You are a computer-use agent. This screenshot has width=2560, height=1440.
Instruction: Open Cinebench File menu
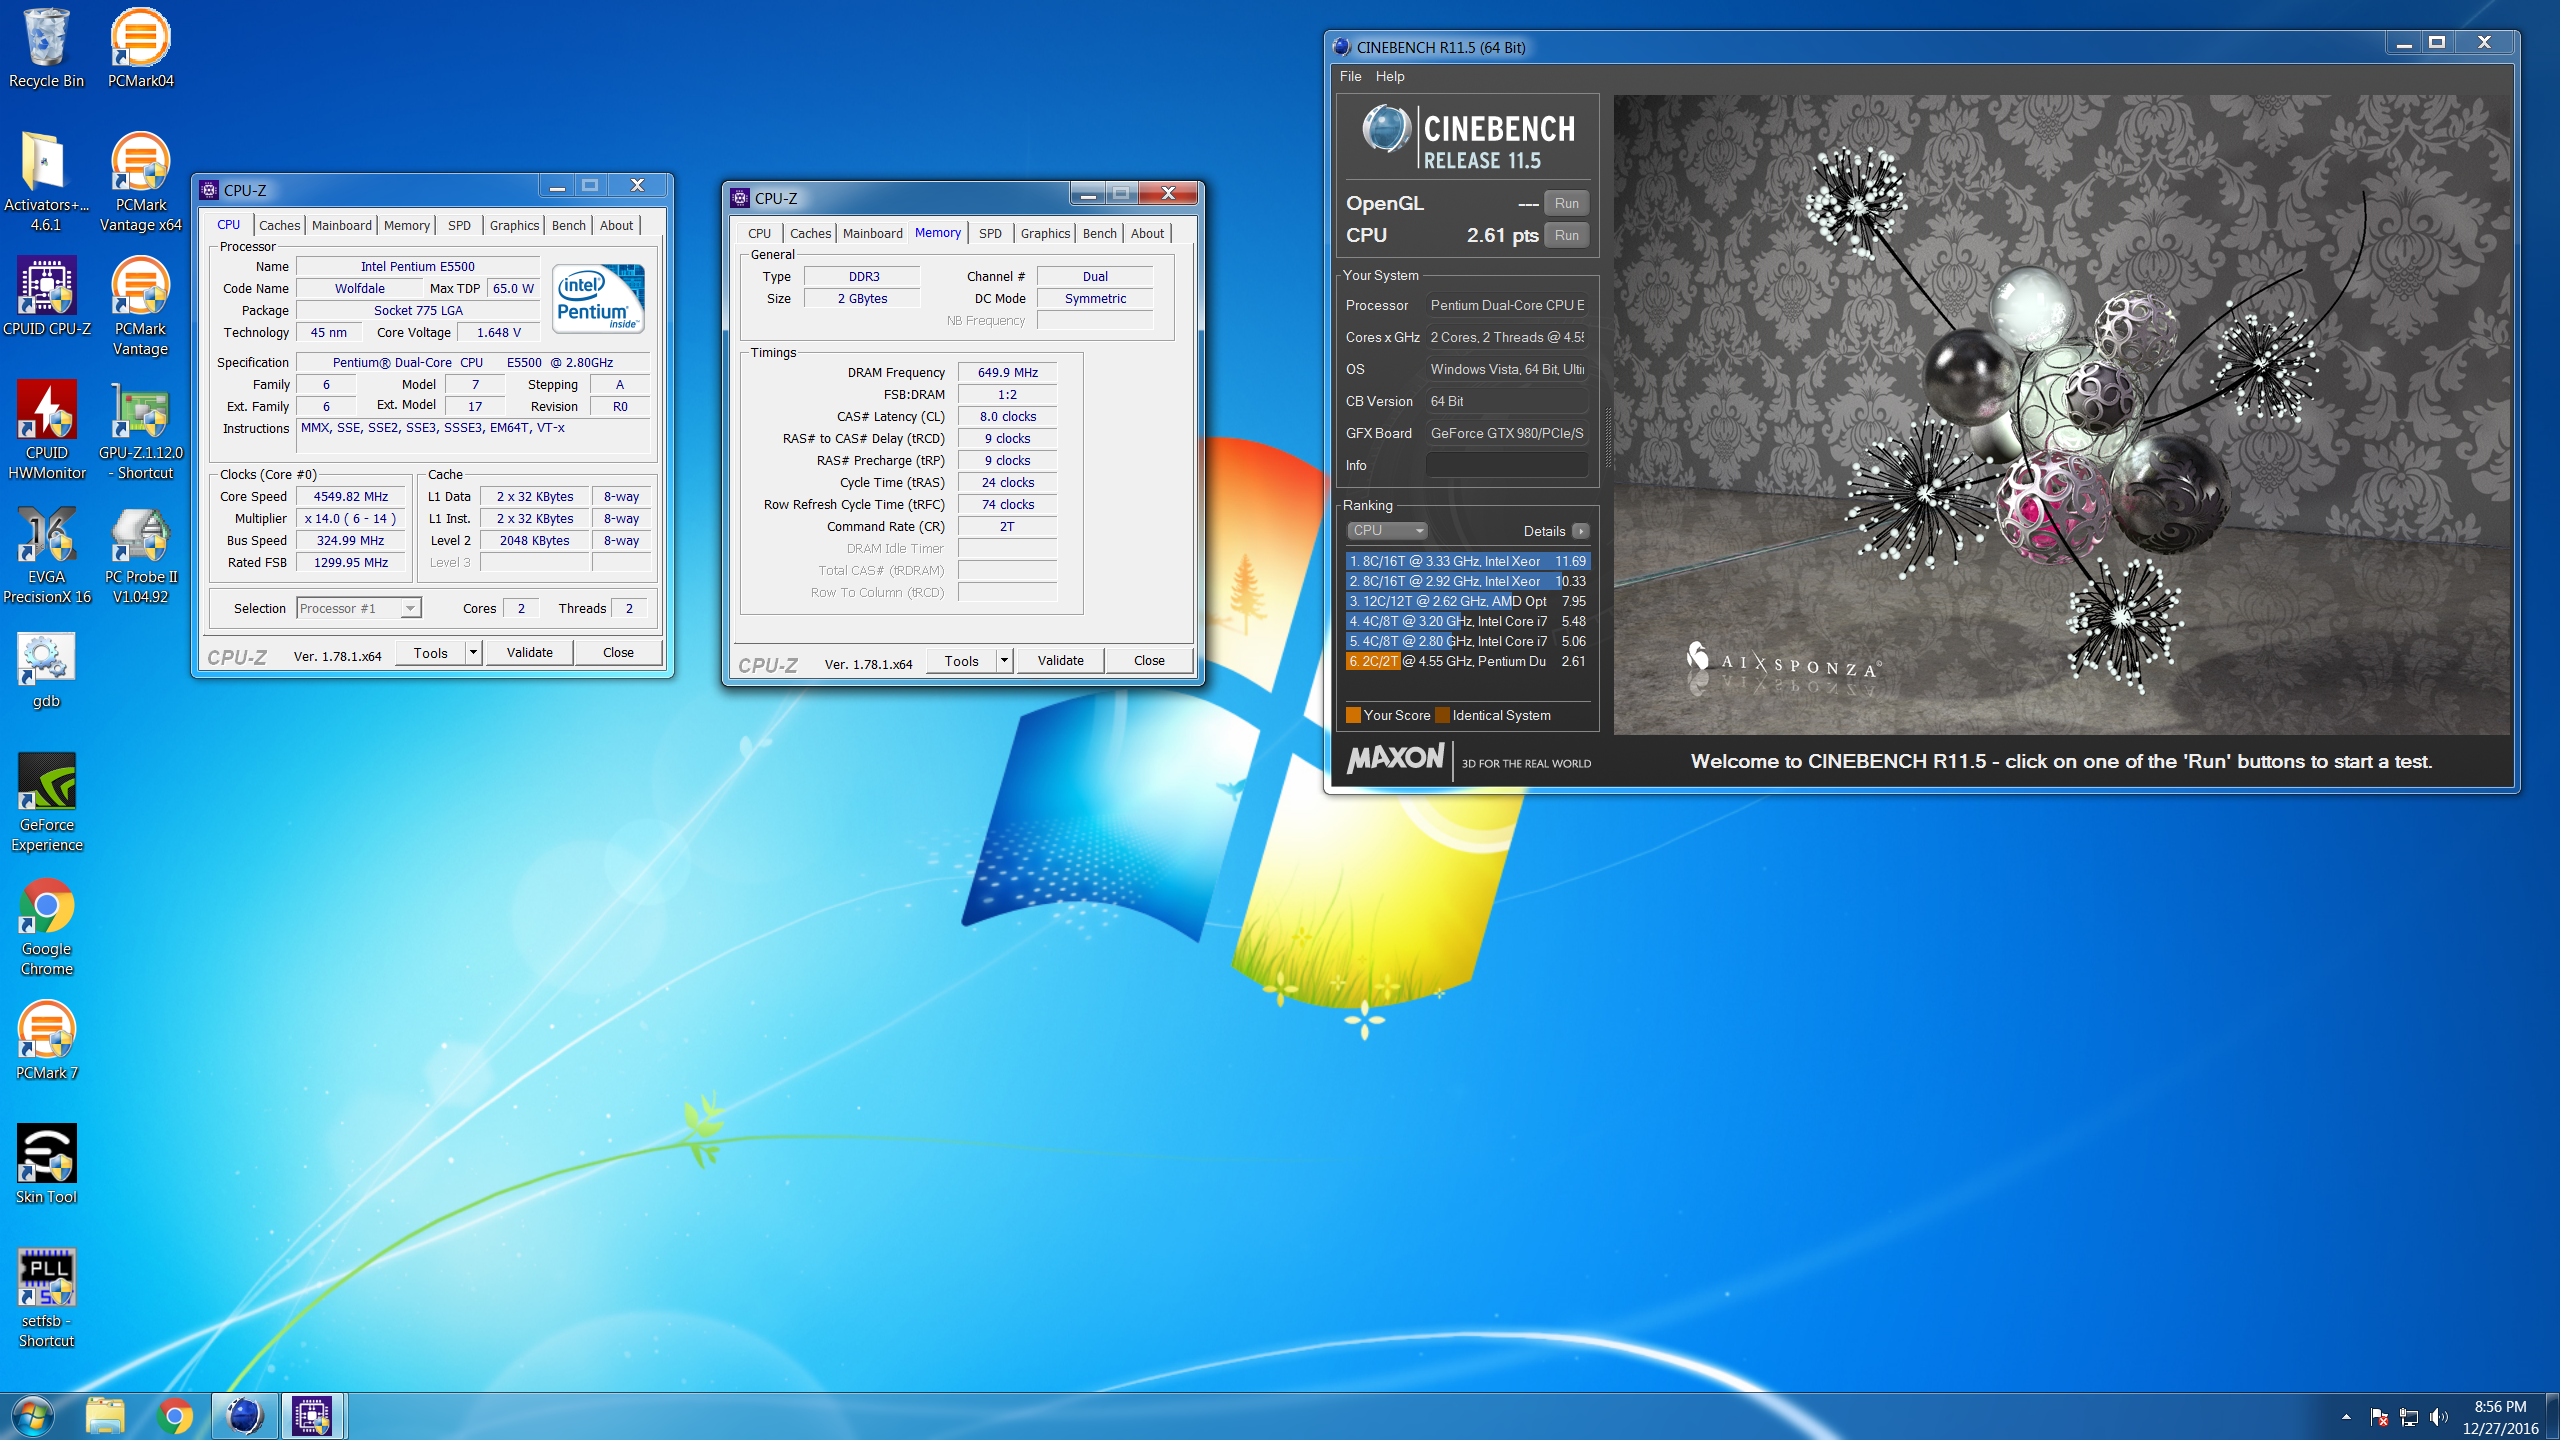[x=1350, y=76]
